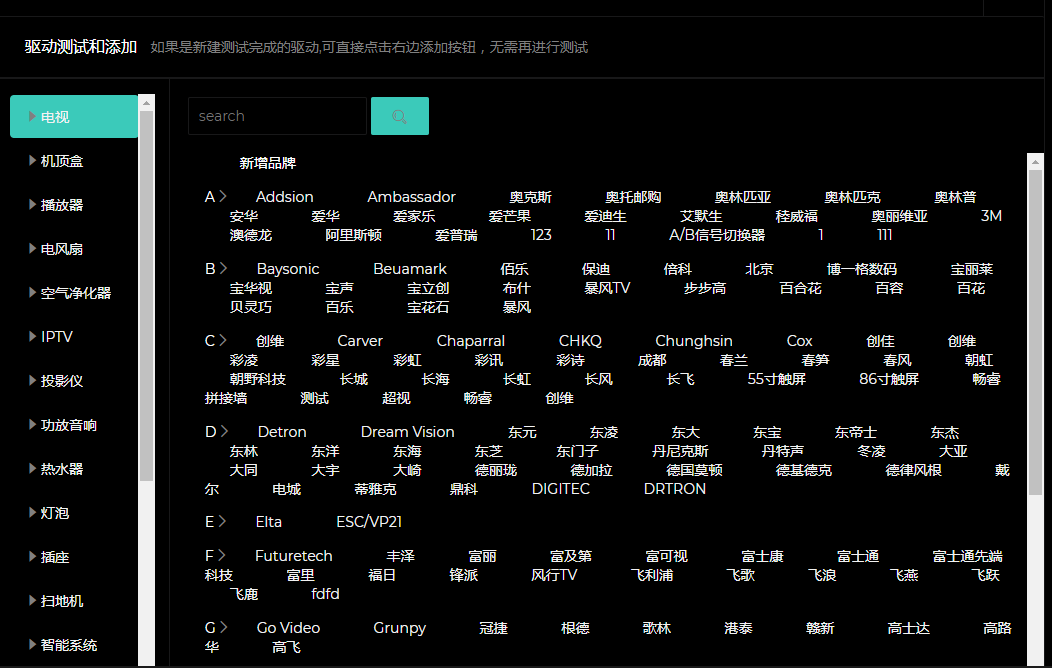This screenshot has height=668, width=1052.
Task: Choose brand 步步高
Action: click(x=704, y=288)
